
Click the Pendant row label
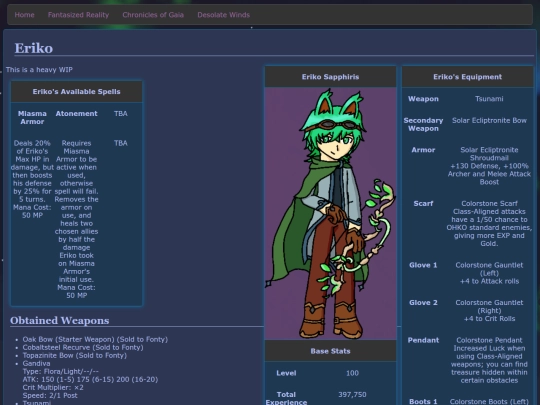pyautogui.click(x=423, y=340)
